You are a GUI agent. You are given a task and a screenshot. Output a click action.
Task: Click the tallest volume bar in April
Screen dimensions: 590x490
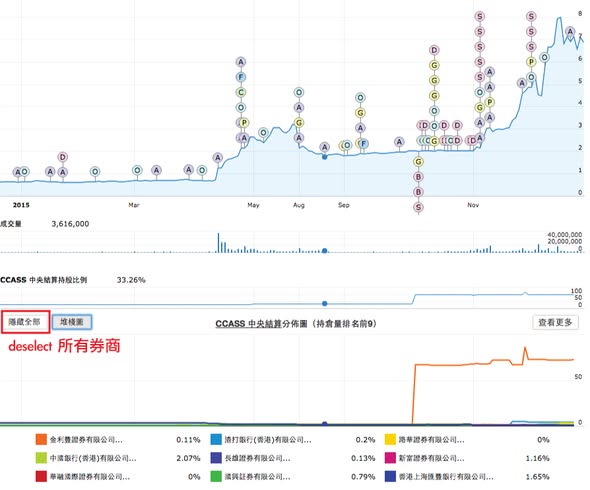click(218, 243)
